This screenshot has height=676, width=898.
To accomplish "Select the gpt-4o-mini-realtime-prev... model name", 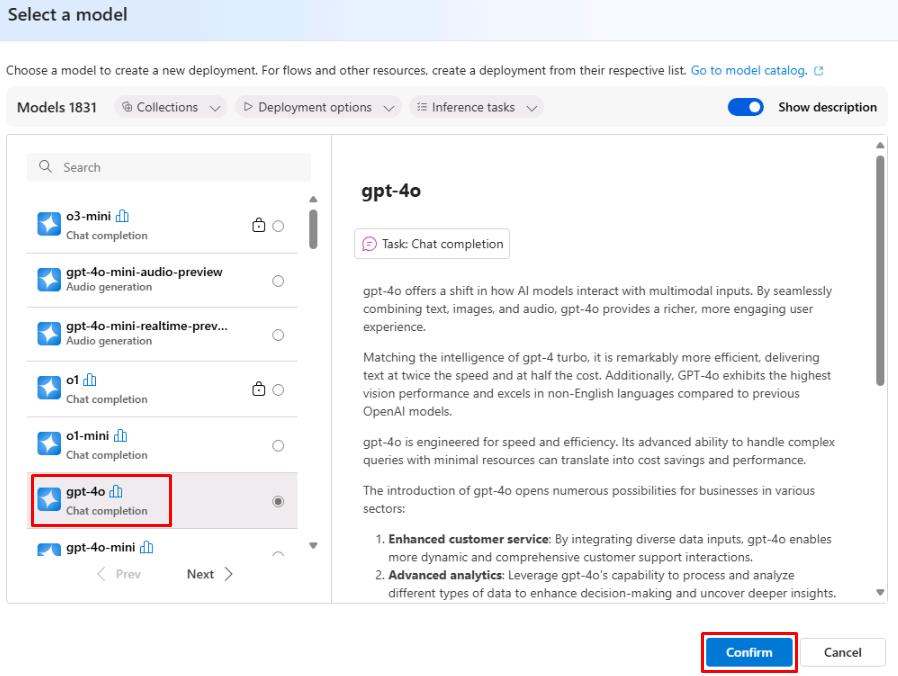I will 147,325.
